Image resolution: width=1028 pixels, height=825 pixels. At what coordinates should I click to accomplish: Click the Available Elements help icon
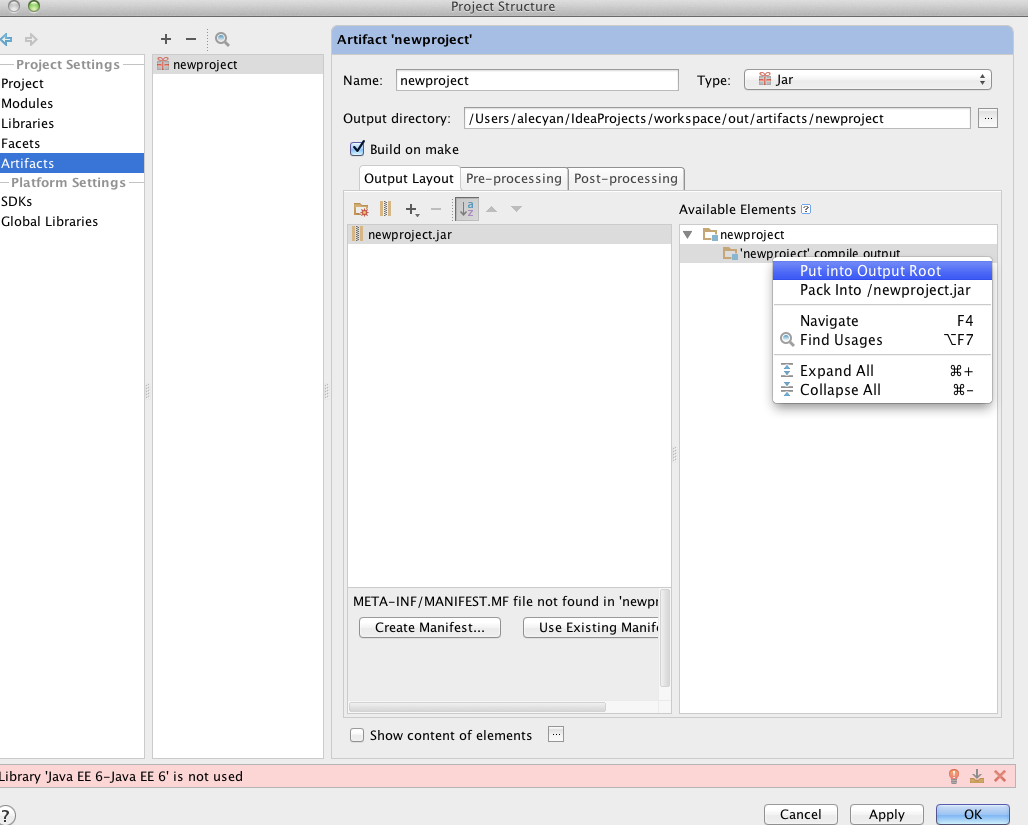click(x=806, y=209)
